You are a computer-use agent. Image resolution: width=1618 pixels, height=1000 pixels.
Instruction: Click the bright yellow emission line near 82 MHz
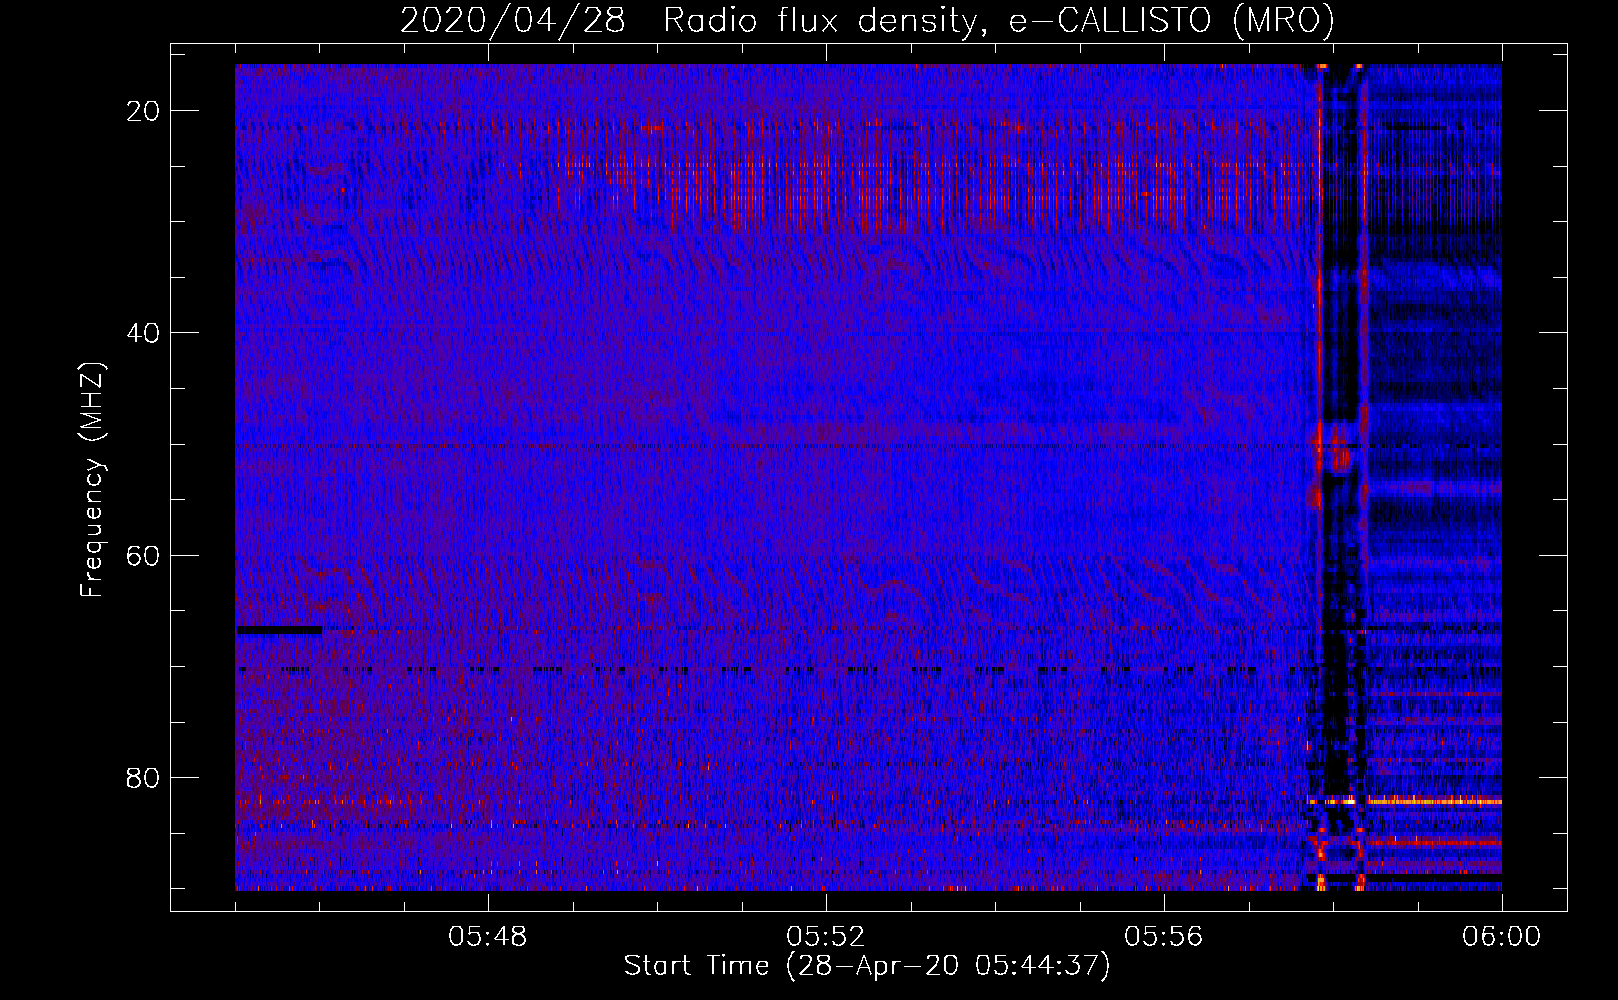click(1434, 801)
